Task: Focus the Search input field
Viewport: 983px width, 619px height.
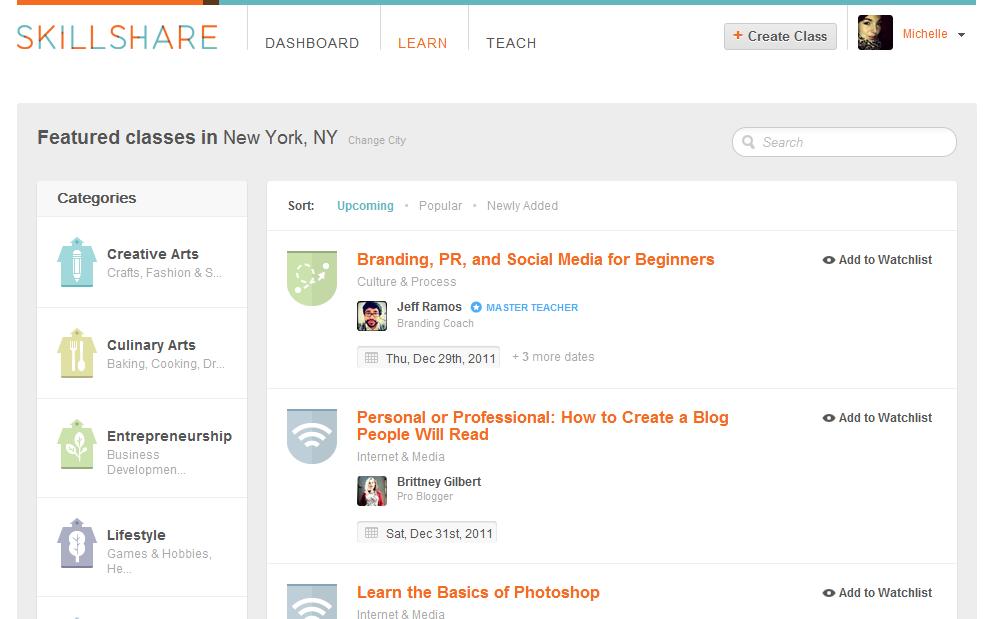Action: 844,142
